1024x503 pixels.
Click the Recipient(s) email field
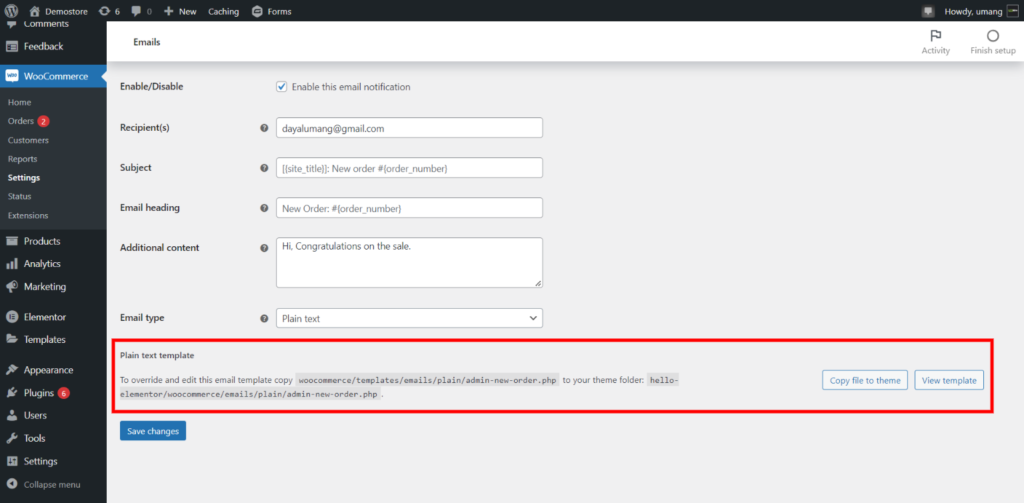click(409, 128)
